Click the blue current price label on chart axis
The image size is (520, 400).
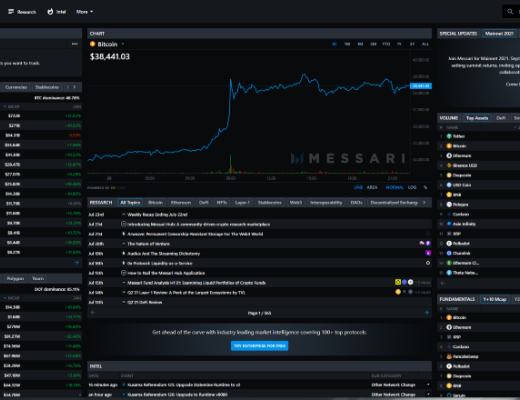(421, 86)
